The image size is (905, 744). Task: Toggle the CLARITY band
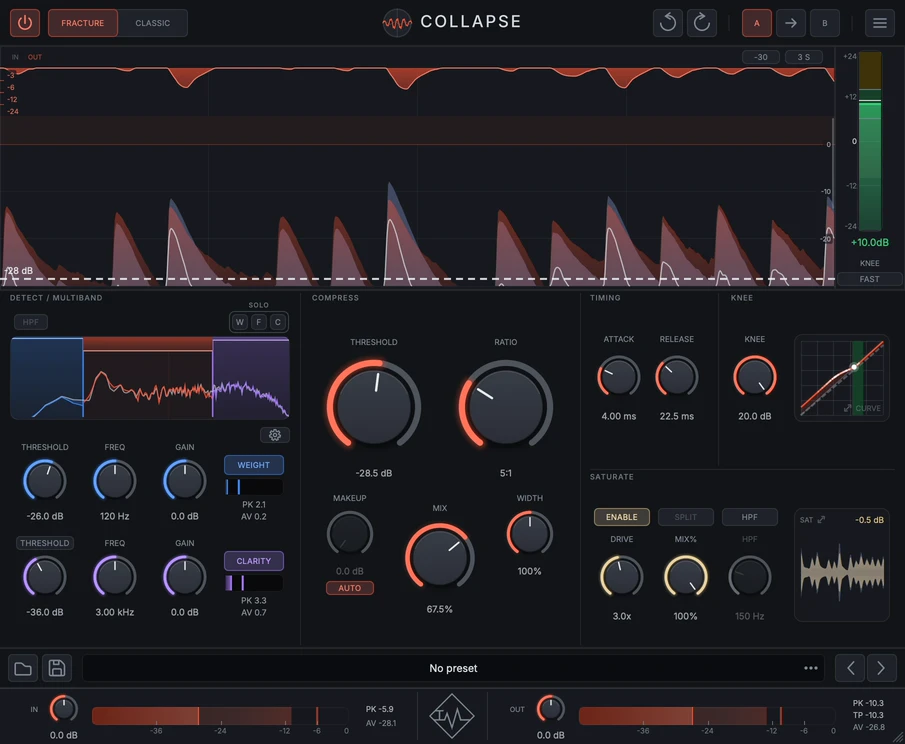click(x=253, y=561)
